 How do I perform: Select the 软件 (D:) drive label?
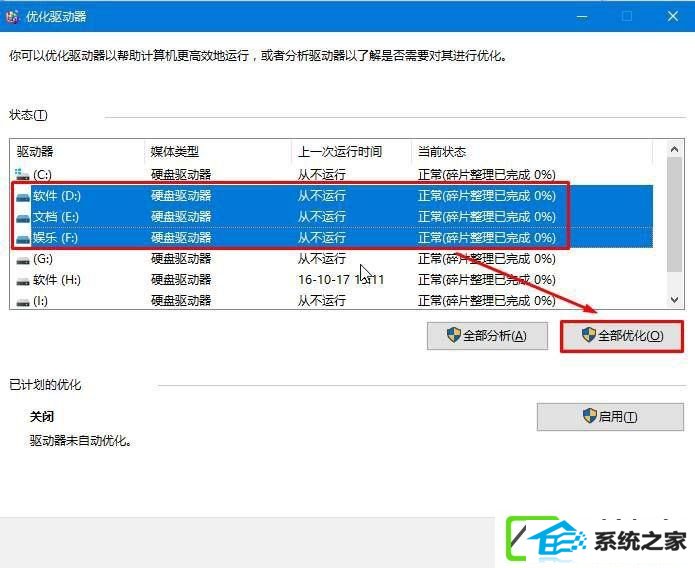point(57,196)
